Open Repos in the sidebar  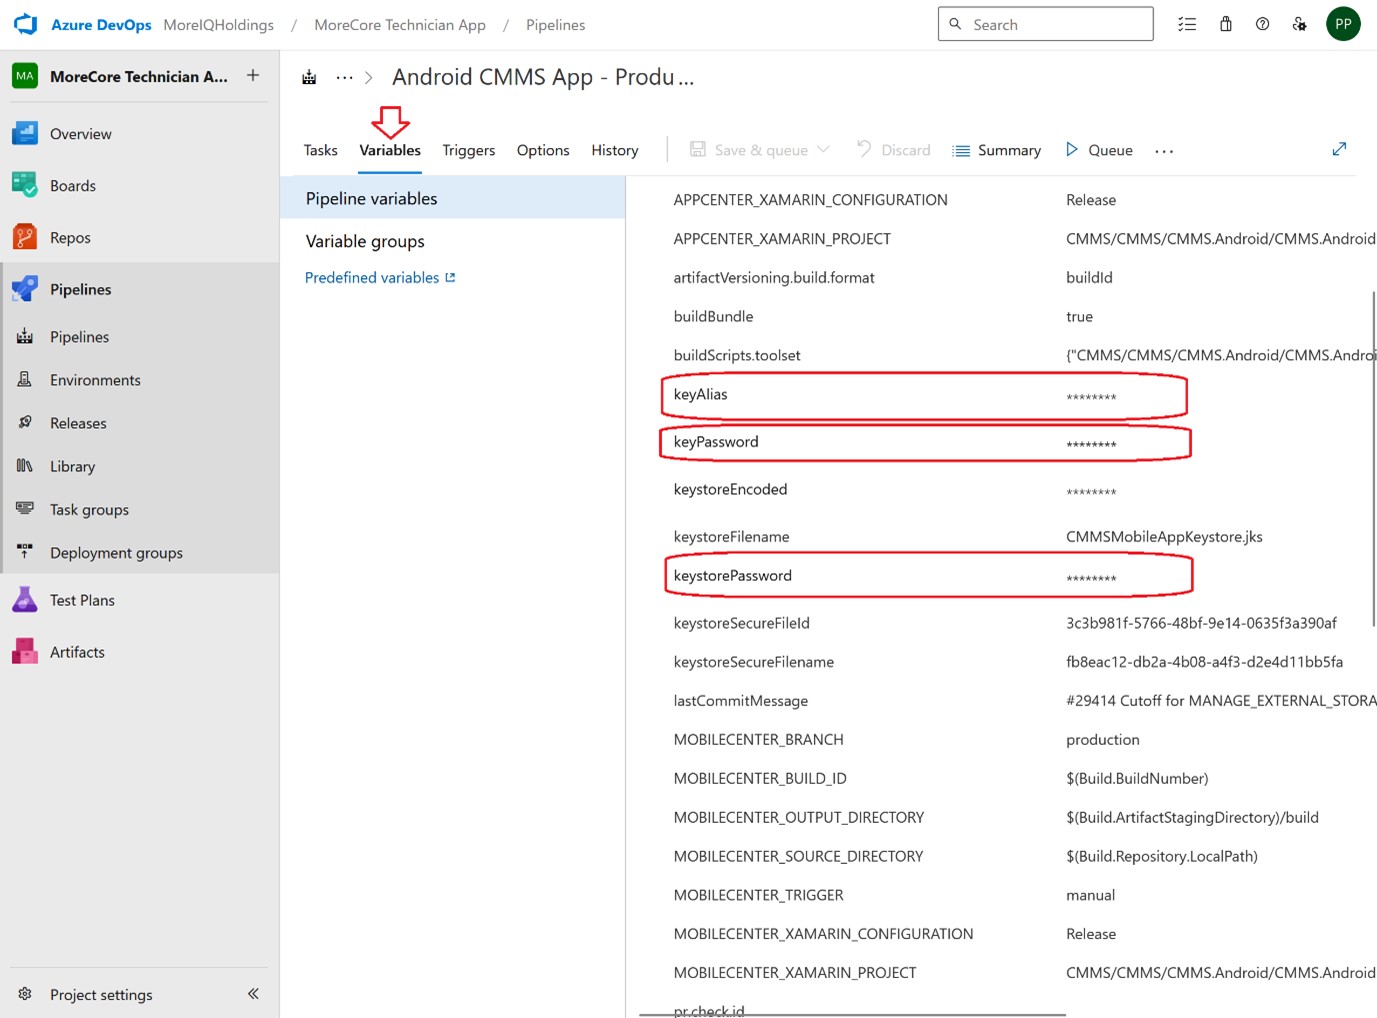pyautogui.click(x=70, y=237)
